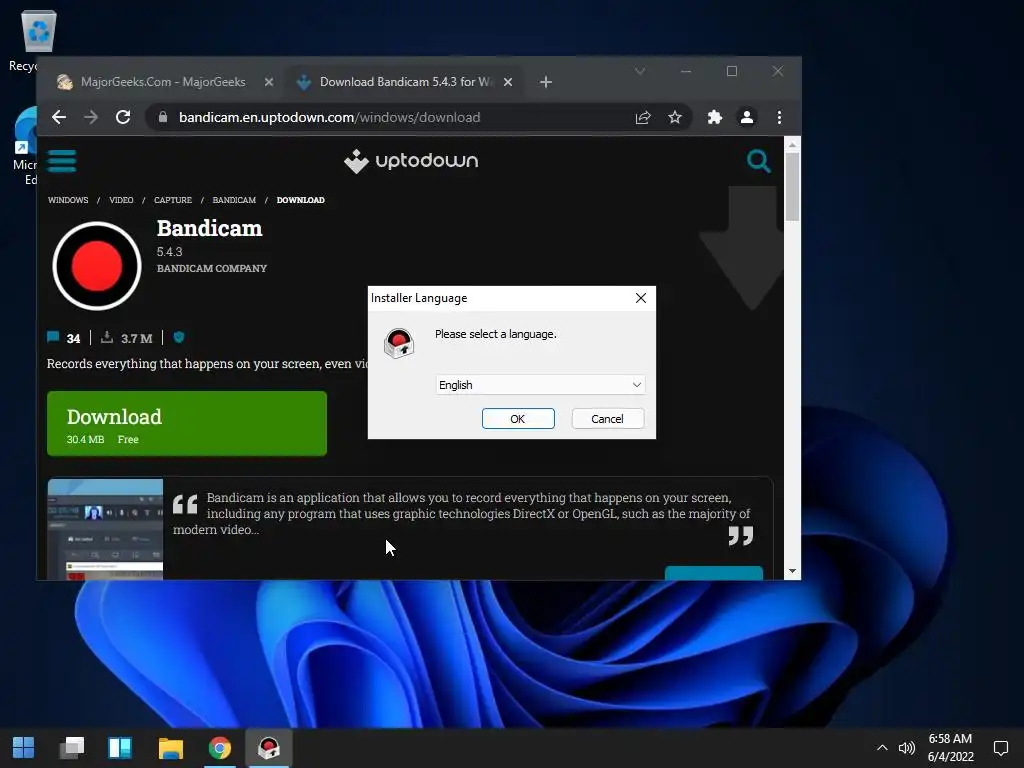Switch to the MajorGeeks.Com tab
Viewport: 1024px width, 768px height.
point(163,82)
